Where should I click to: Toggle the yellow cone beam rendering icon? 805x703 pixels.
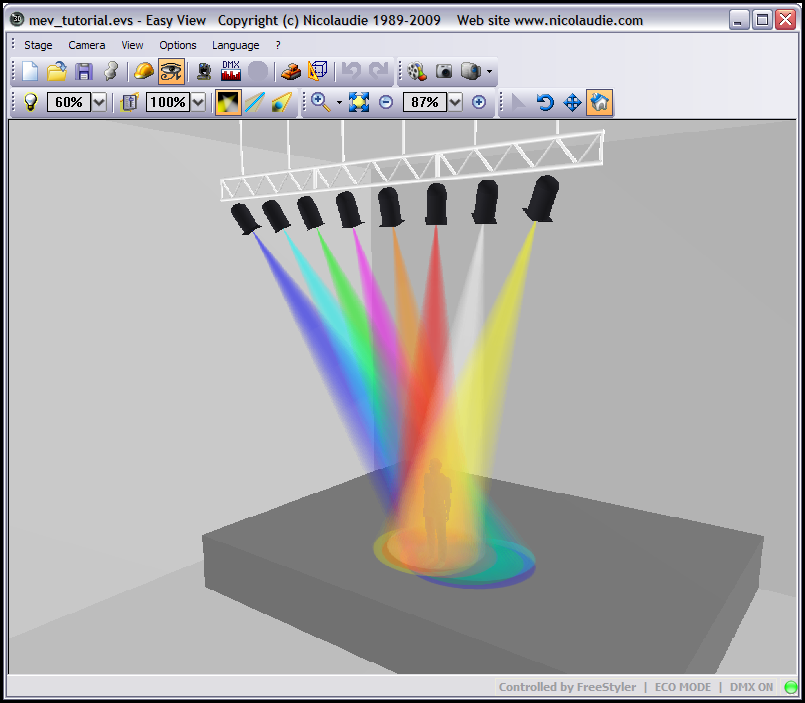[282, 102]
